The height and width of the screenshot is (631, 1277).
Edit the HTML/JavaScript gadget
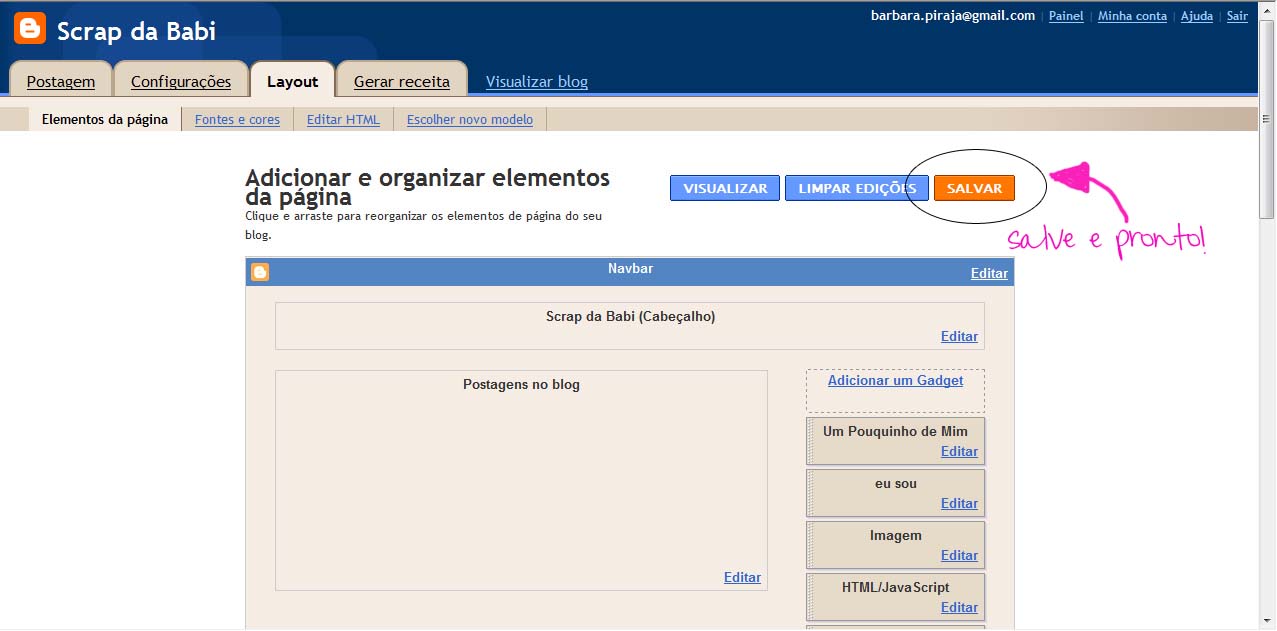tap(959, 607)
